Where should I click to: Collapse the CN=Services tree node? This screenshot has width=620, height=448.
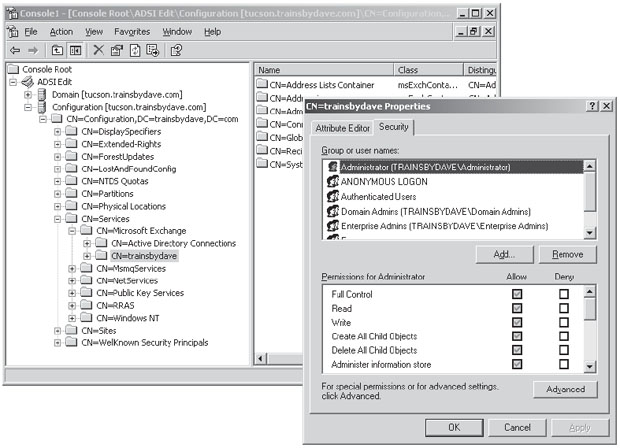[x=57, y=219]
